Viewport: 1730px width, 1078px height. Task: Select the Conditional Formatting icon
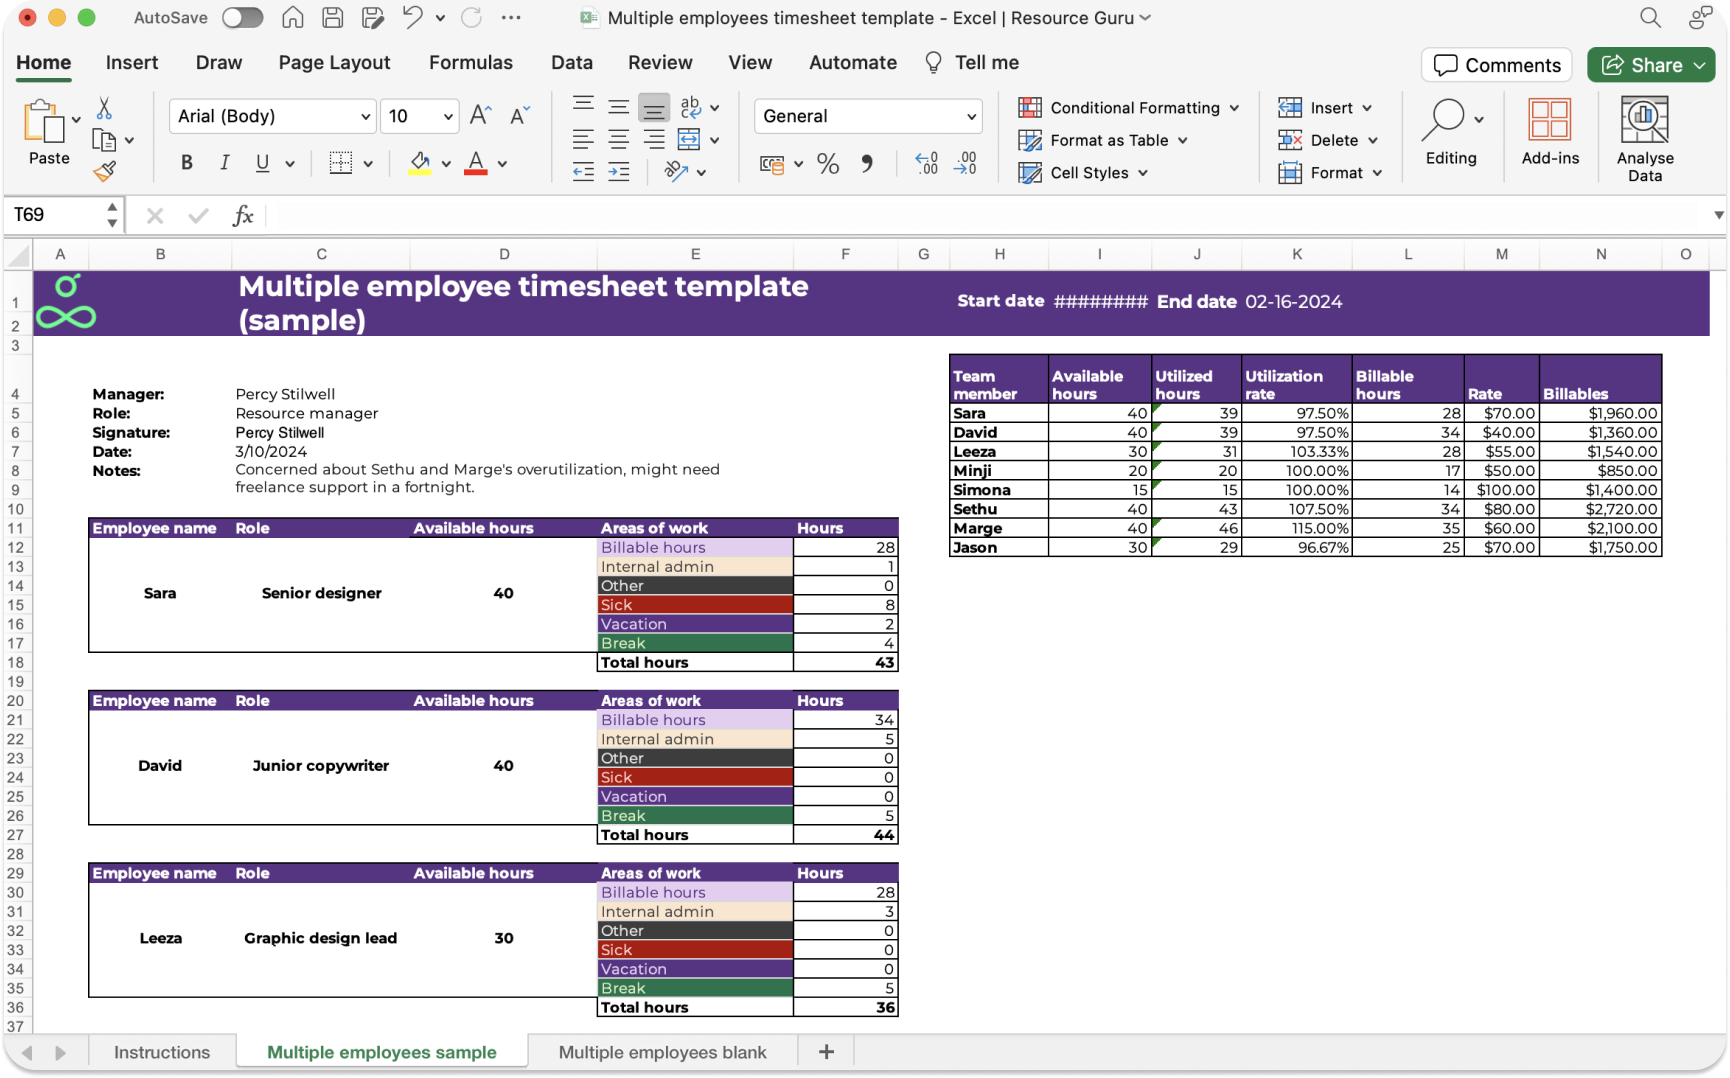(x=1029, y=107)
